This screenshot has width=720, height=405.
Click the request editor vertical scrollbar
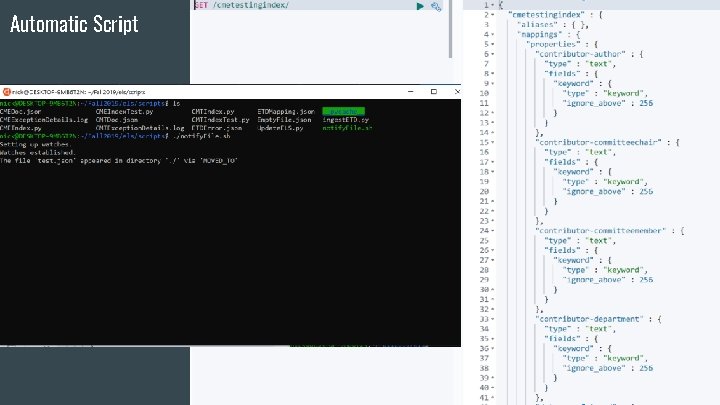point(450,29)
